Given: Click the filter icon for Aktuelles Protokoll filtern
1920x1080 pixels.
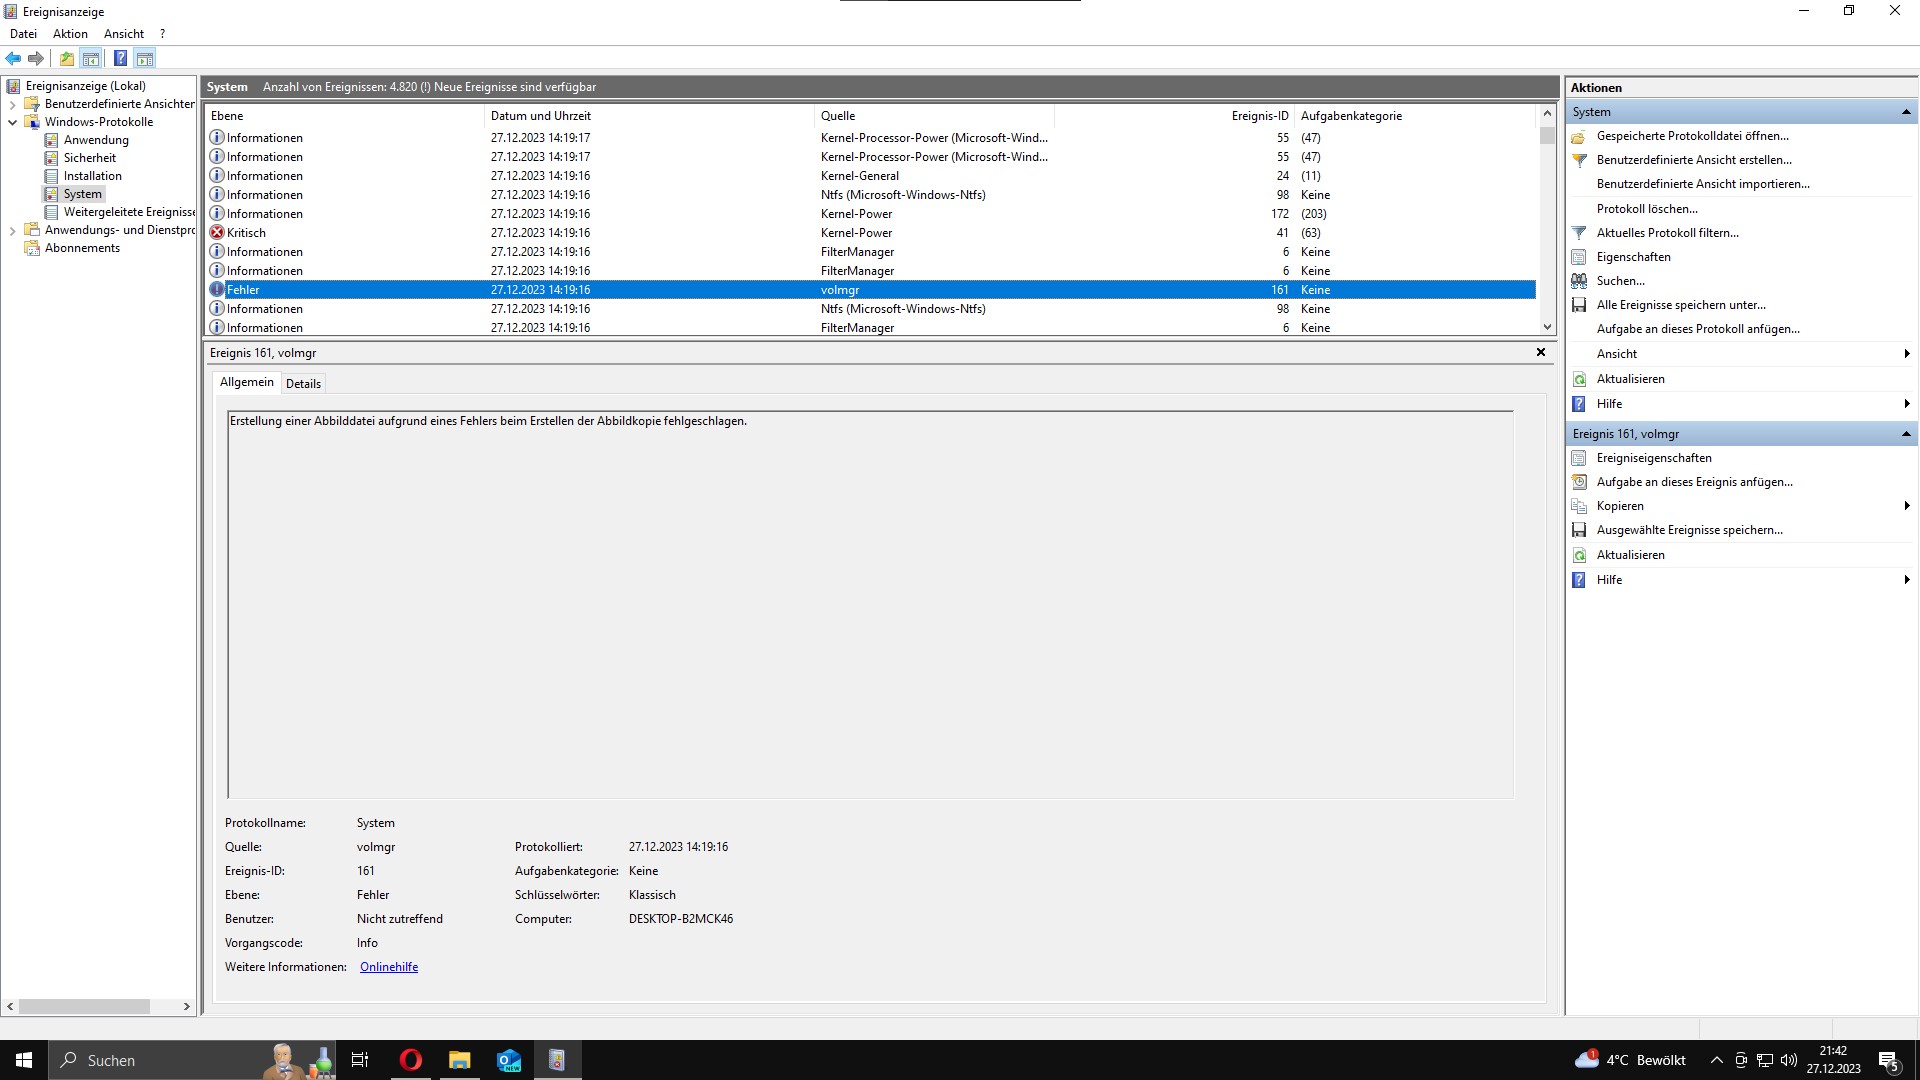Looking at the screenshot, I should point(1579,233).
